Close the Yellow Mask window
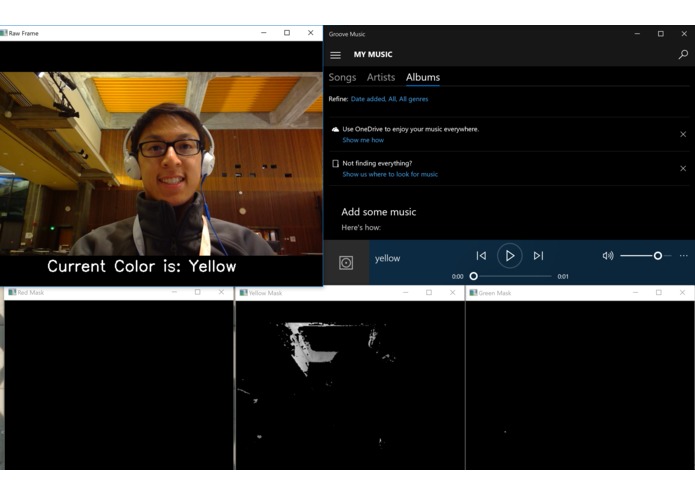695x494 pixels. [452, 292]
